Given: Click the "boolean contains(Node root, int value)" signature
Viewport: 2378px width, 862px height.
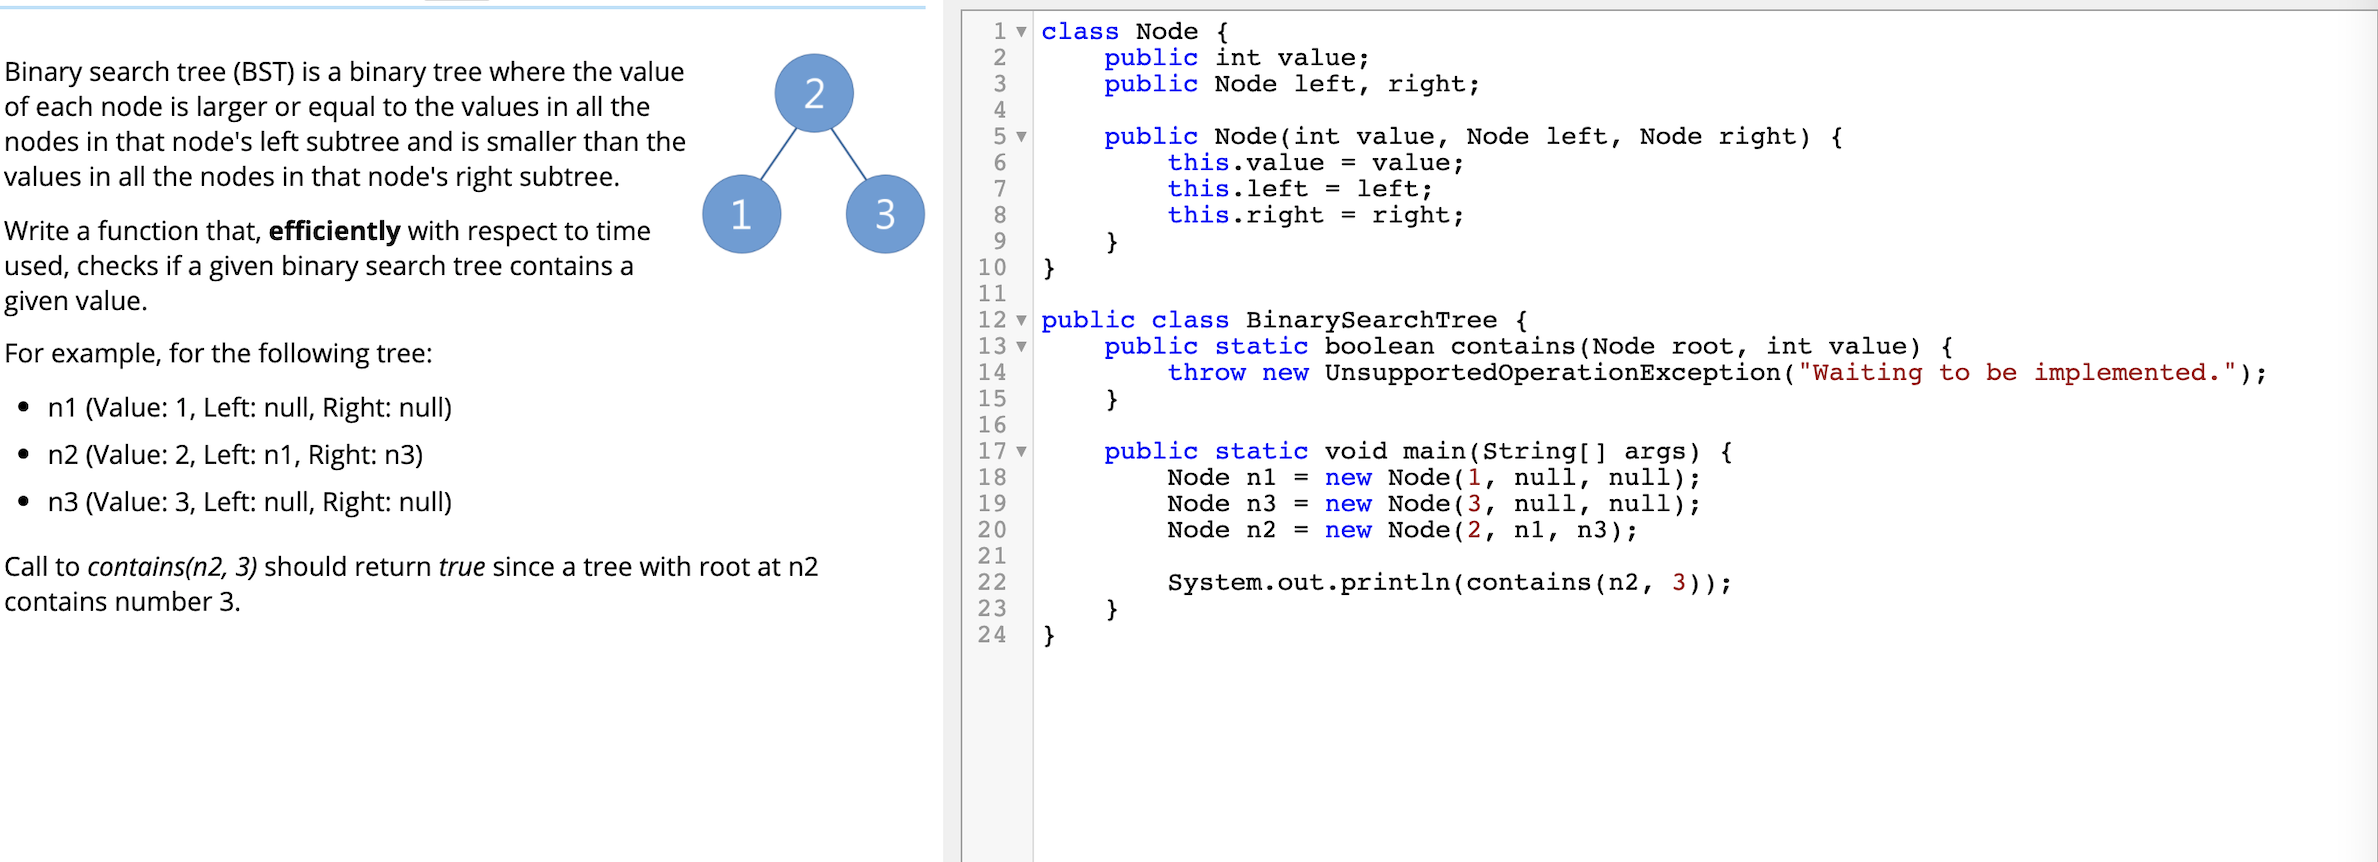Looking at the screenshot, I should [x=1622, y=347].
